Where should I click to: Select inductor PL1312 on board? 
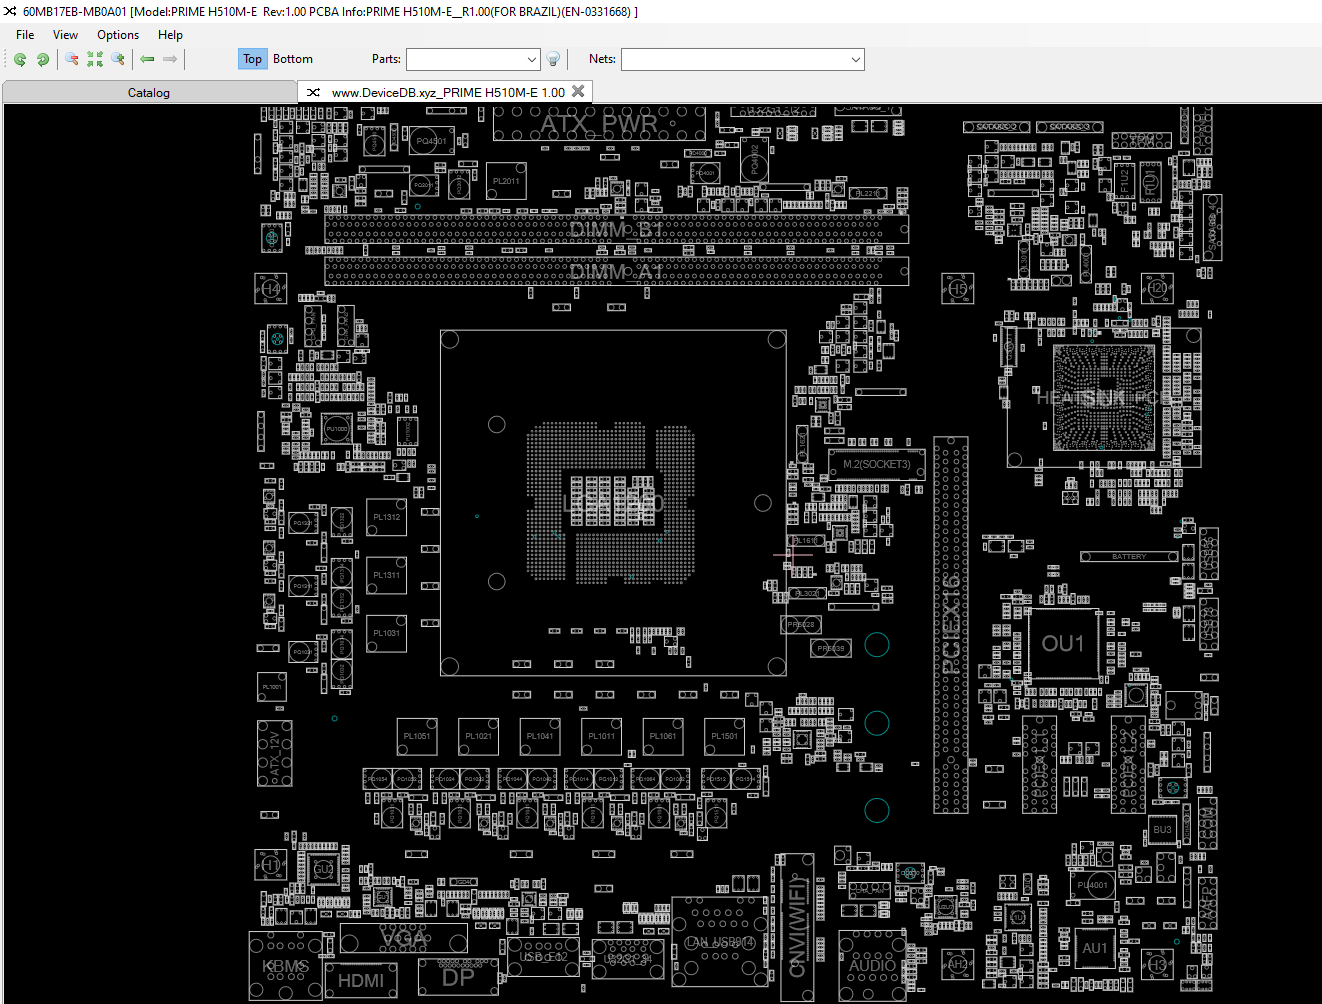click(386, 517)
